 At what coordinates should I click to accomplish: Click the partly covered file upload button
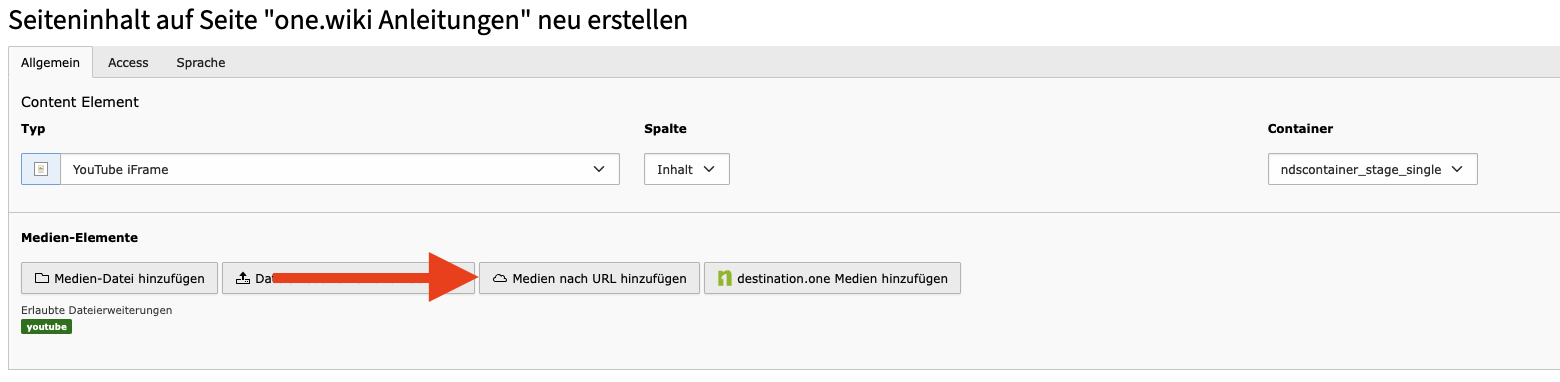[x=348, y=279]
